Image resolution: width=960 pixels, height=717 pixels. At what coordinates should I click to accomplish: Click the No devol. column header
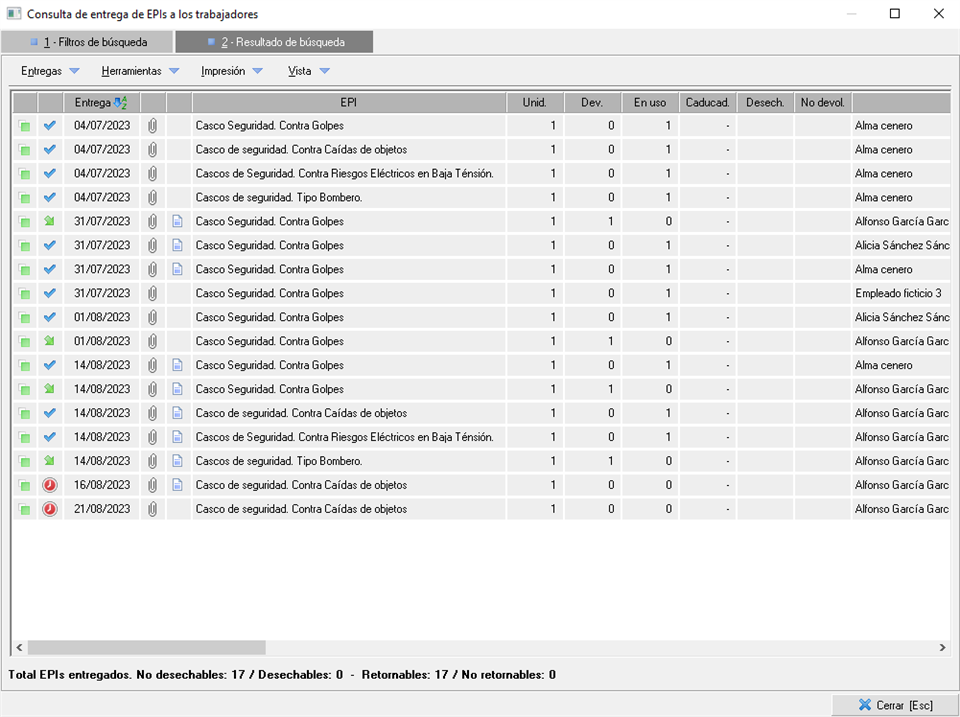click(x=823, y=103)
